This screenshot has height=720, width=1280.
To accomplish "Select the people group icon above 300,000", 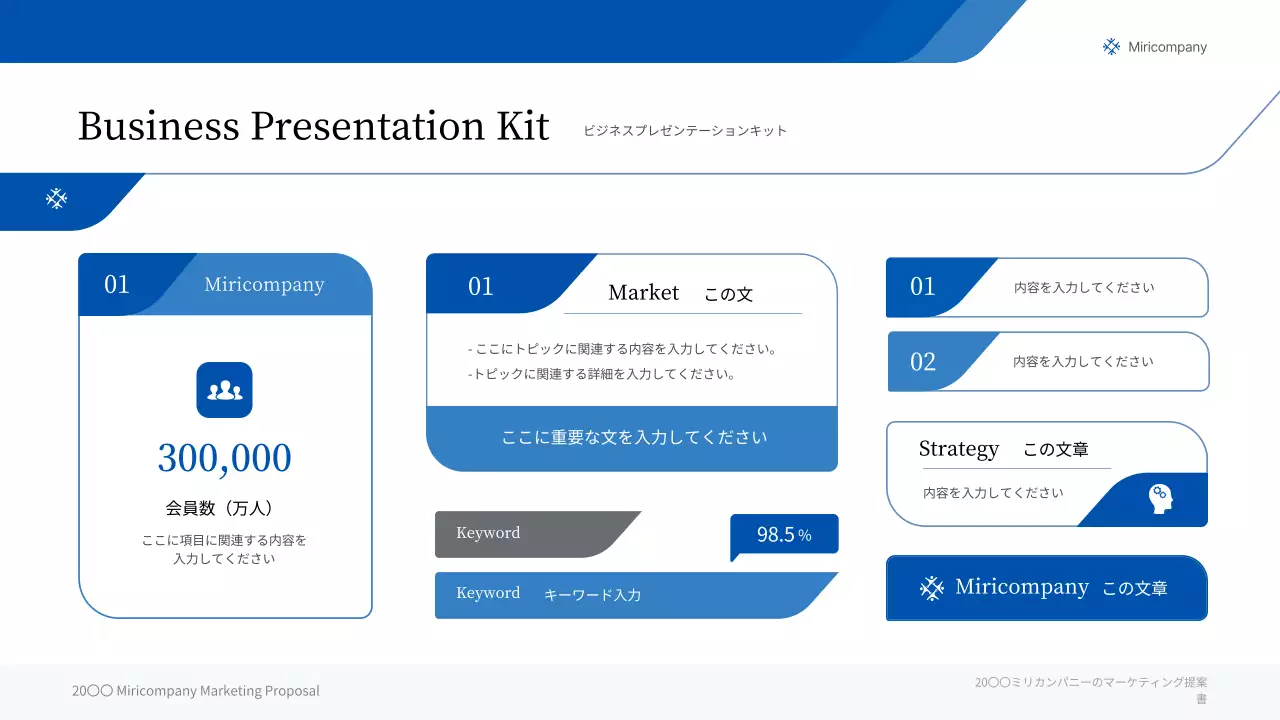I will click(x=225, y=390).
